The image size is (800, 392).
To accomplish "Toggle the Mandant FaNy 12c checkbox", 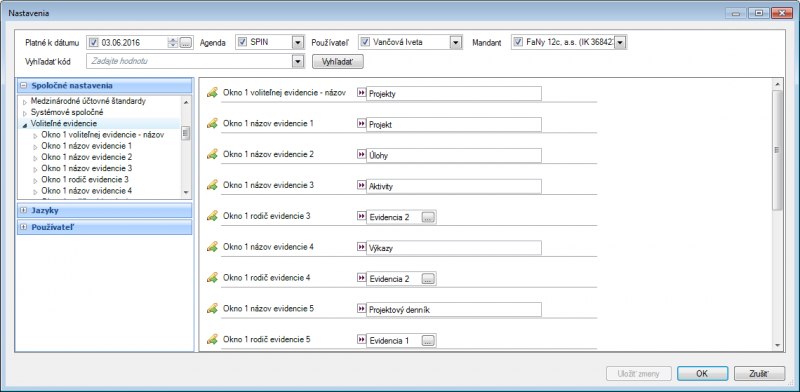I will 518,42.
